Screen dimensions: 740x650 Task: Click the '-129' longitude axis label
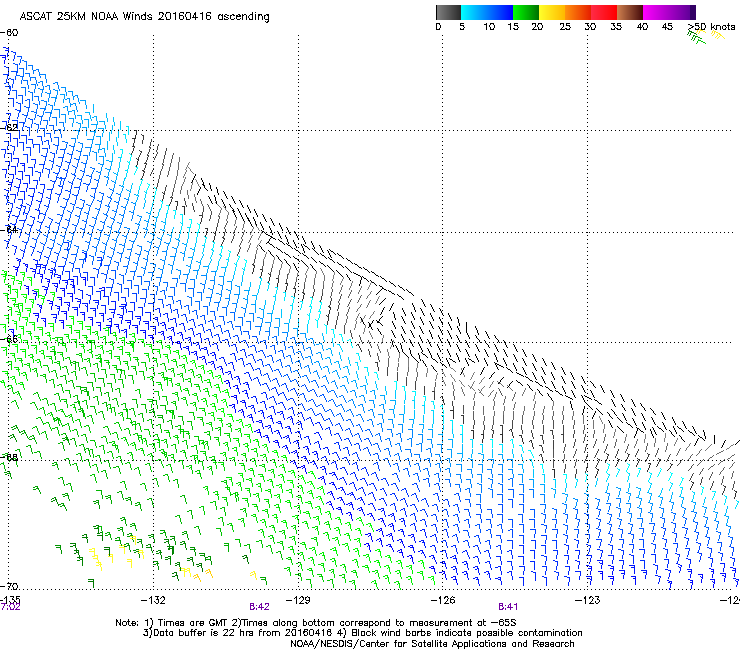tap(298, 600)
